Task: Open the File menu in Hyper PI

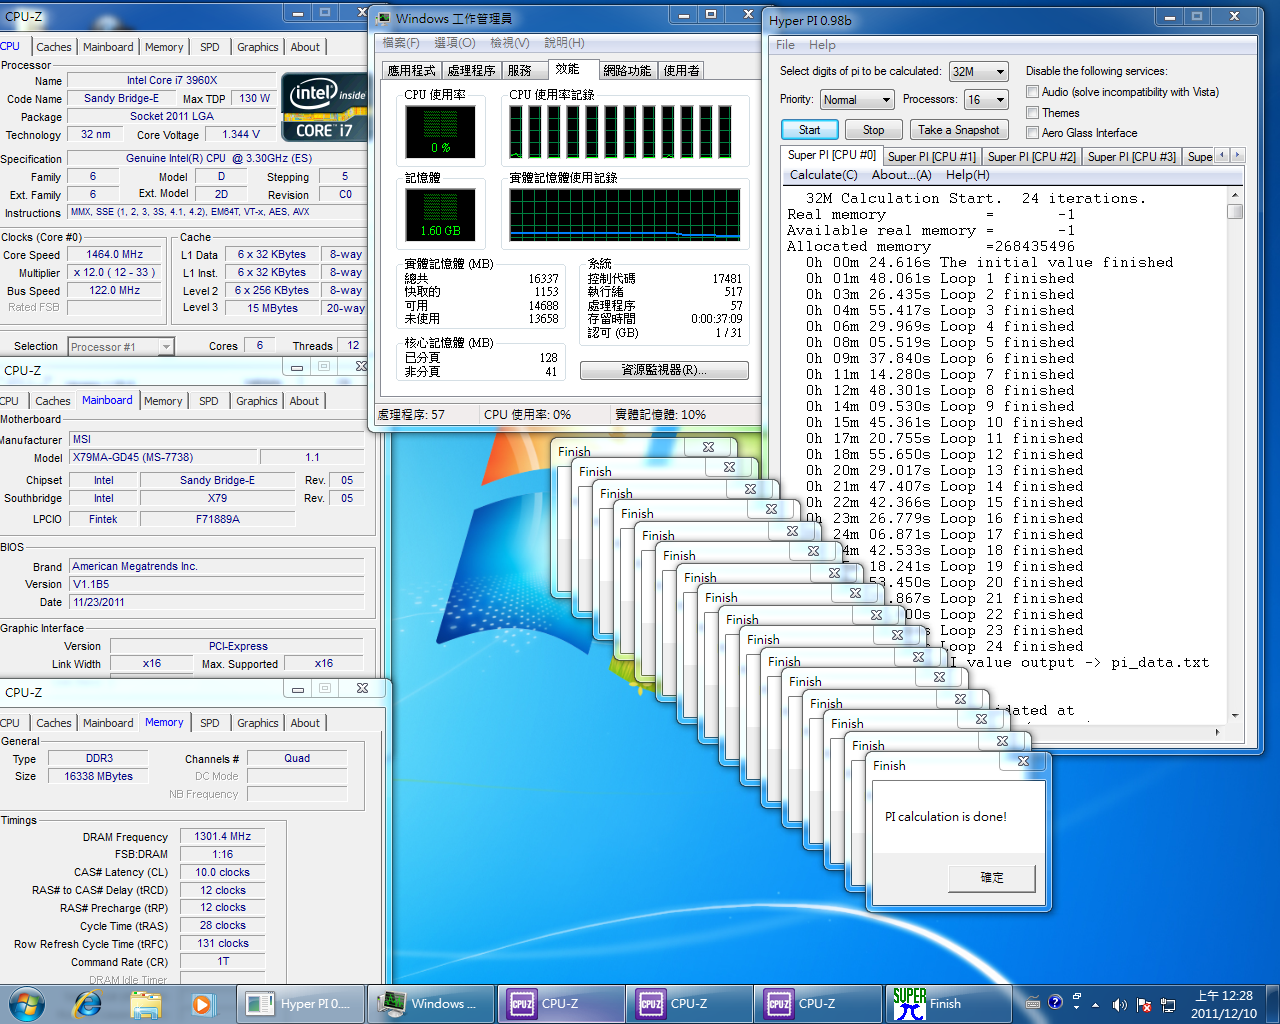Action: [785, 45]
